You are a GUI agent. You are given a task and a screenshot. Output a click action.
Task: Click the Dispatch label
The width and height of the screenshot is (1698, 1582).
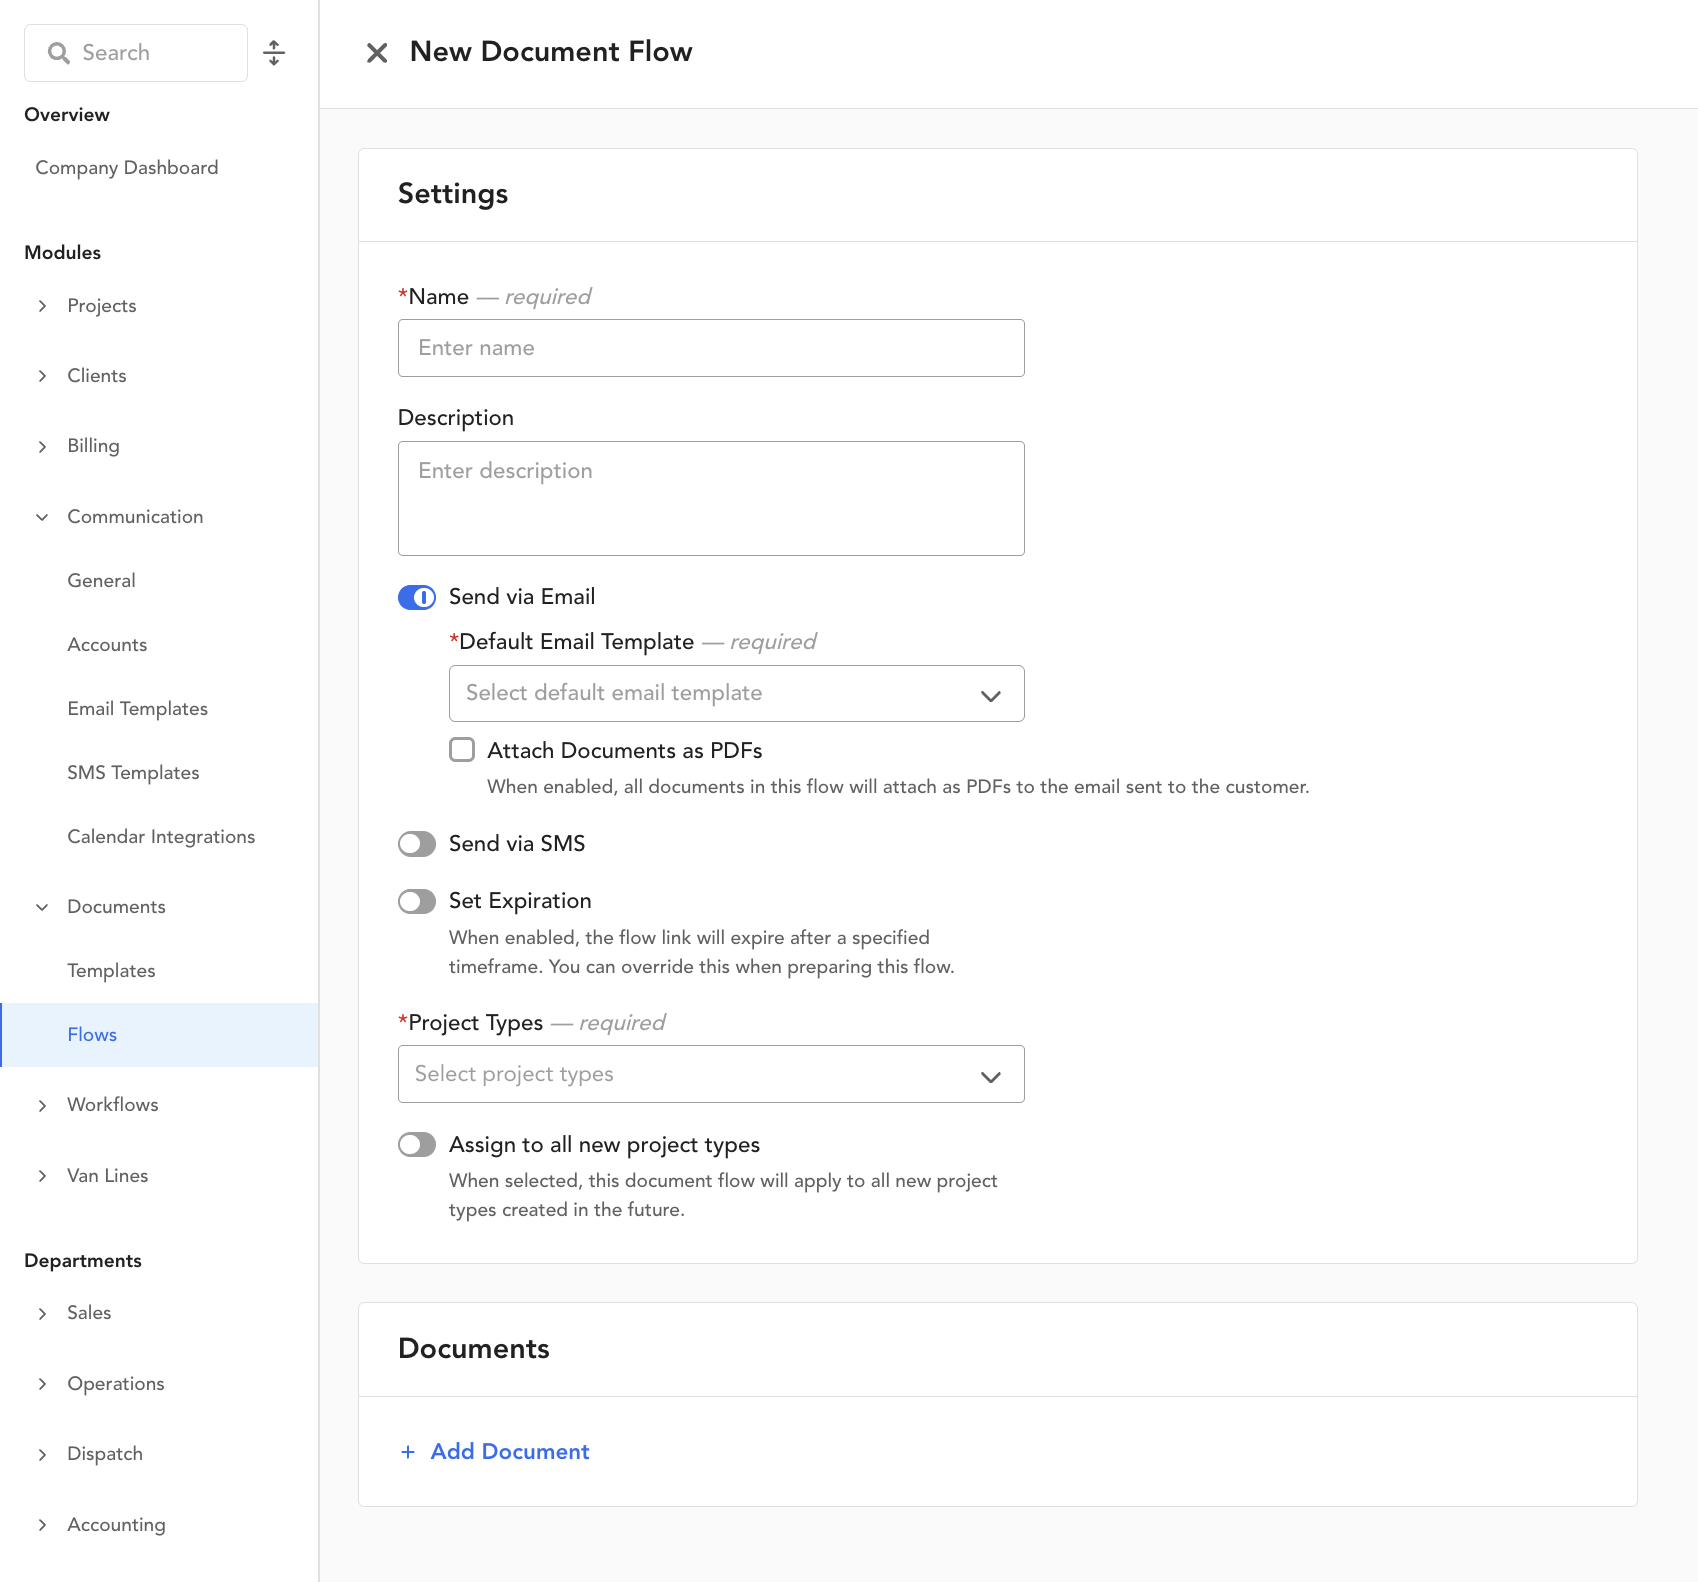(105, 1454)
